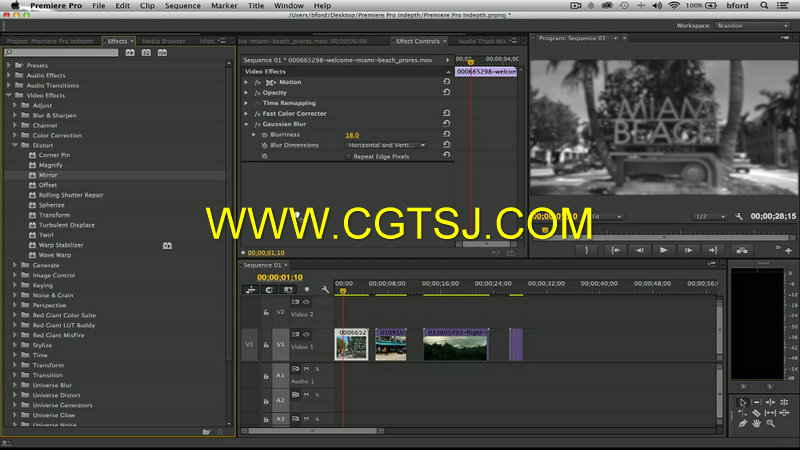Image resolution: width=800 pixels, height=450 pixels.
Task: Go to In point in Program Monitor
Action: click(x=615, y=250)
